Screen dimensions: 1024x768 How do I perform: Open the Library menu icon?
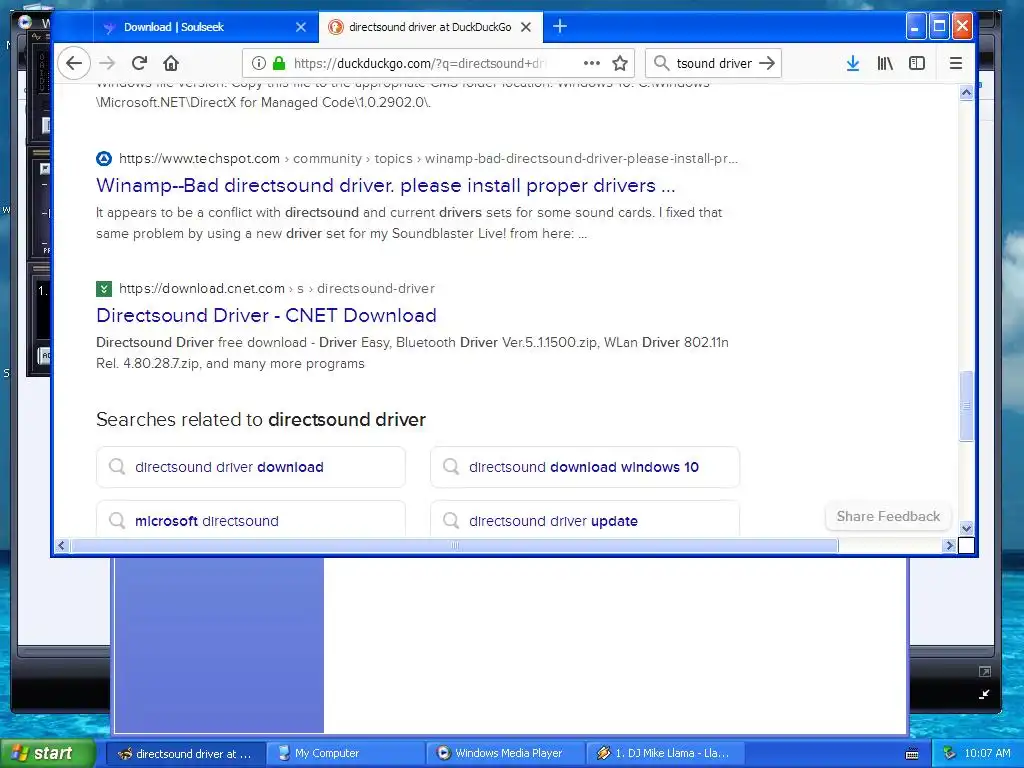click(x=885, y=63)
